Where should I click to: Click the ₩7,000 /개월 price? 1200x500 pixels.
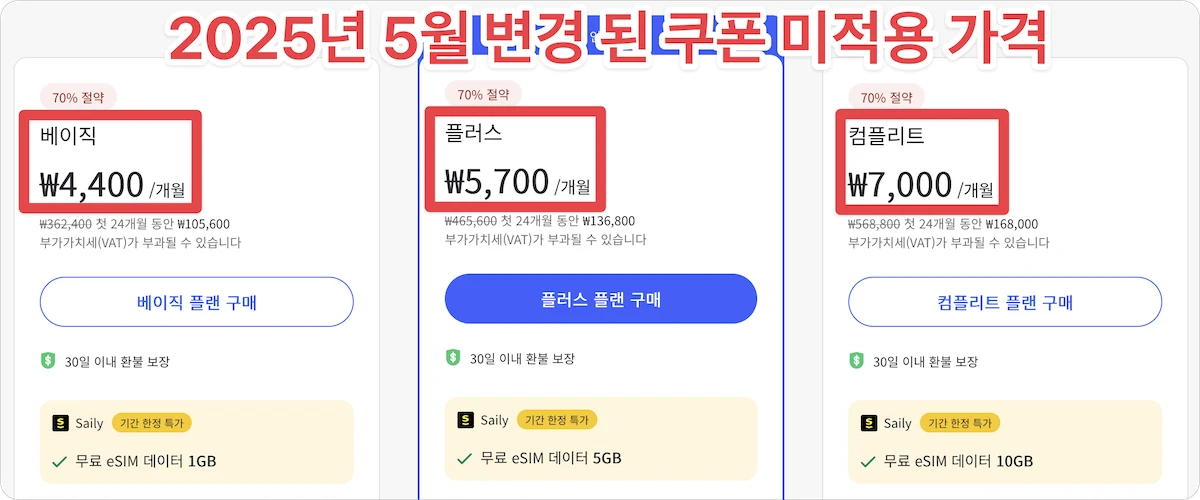pyautogui.click(x=921, y=184)
